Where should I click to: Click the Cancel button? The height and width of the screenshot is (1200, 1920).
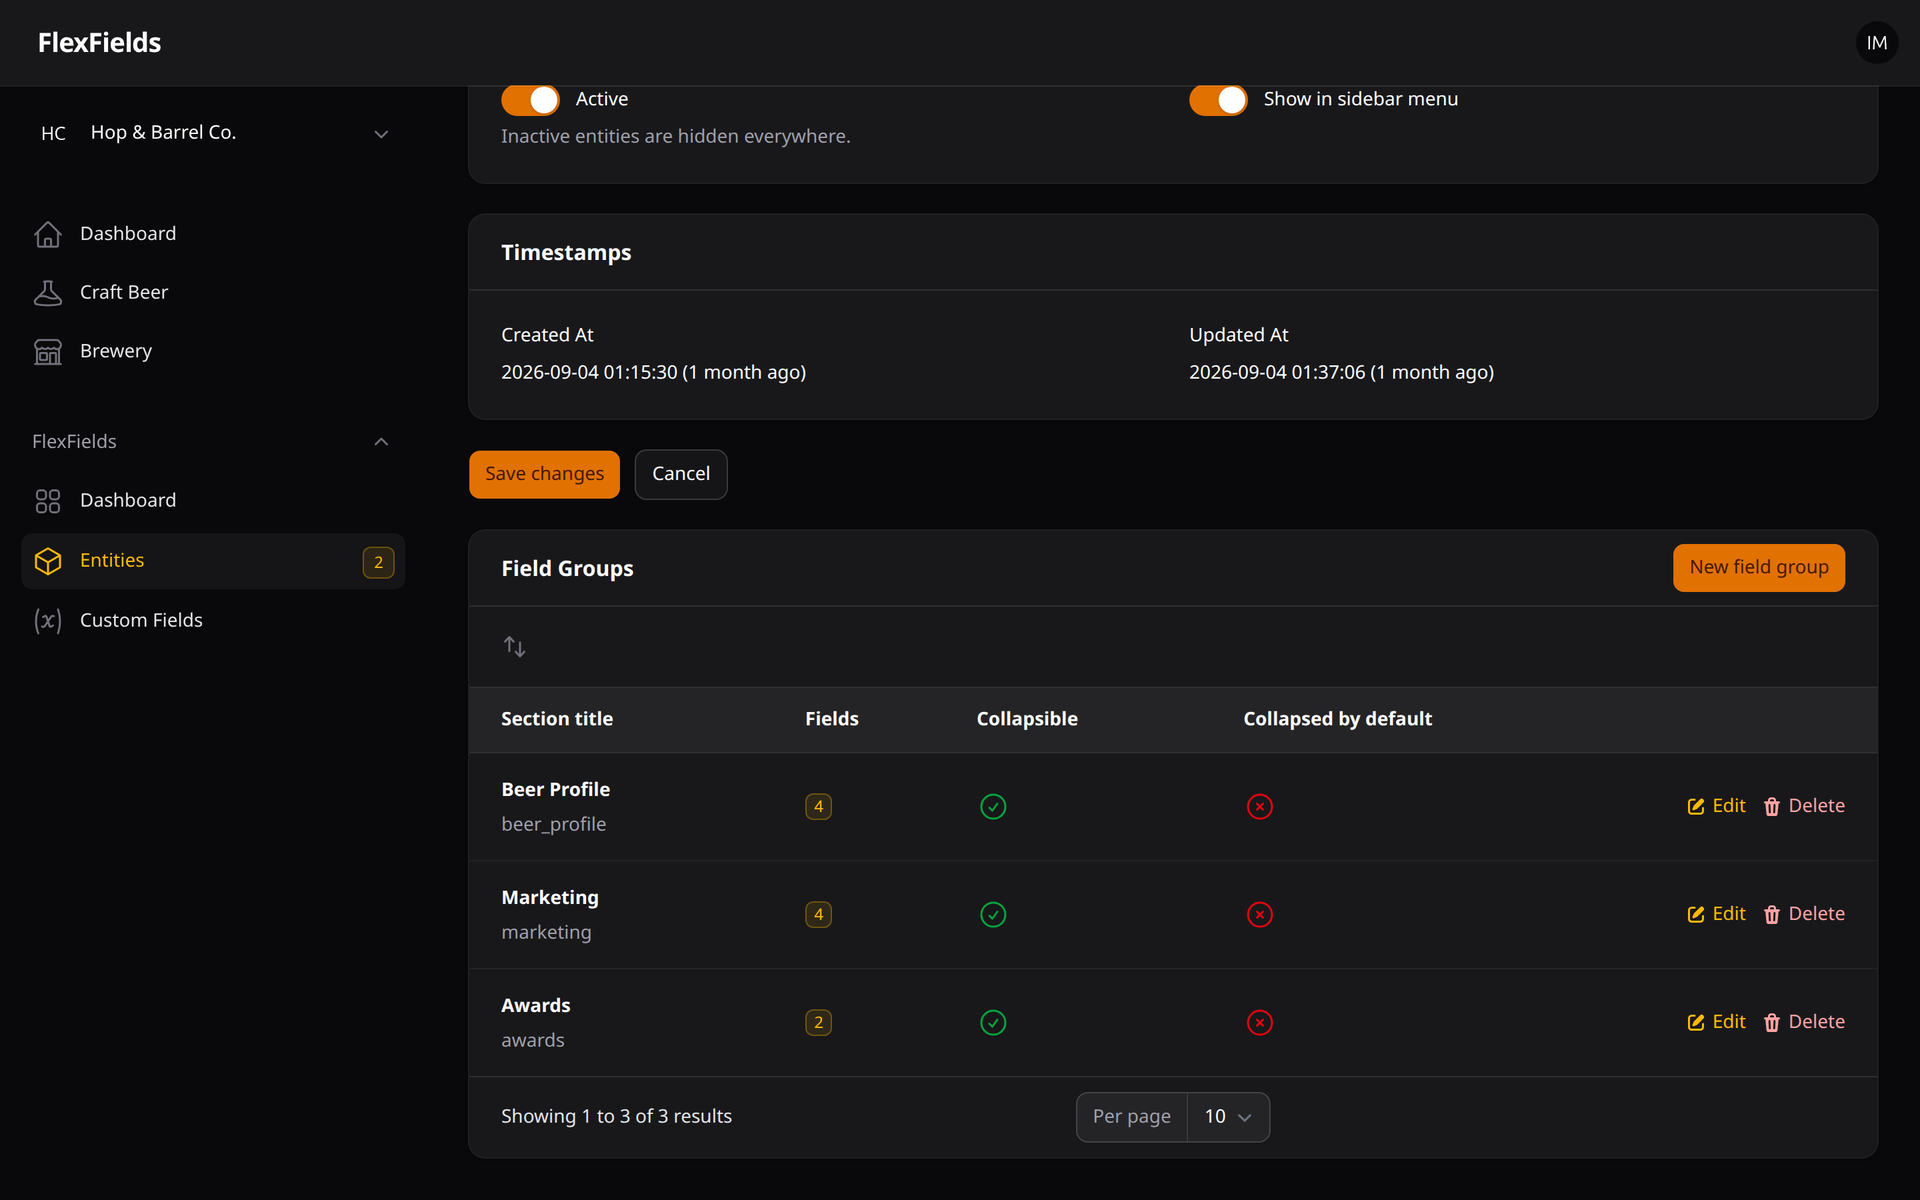pos(681,474)
